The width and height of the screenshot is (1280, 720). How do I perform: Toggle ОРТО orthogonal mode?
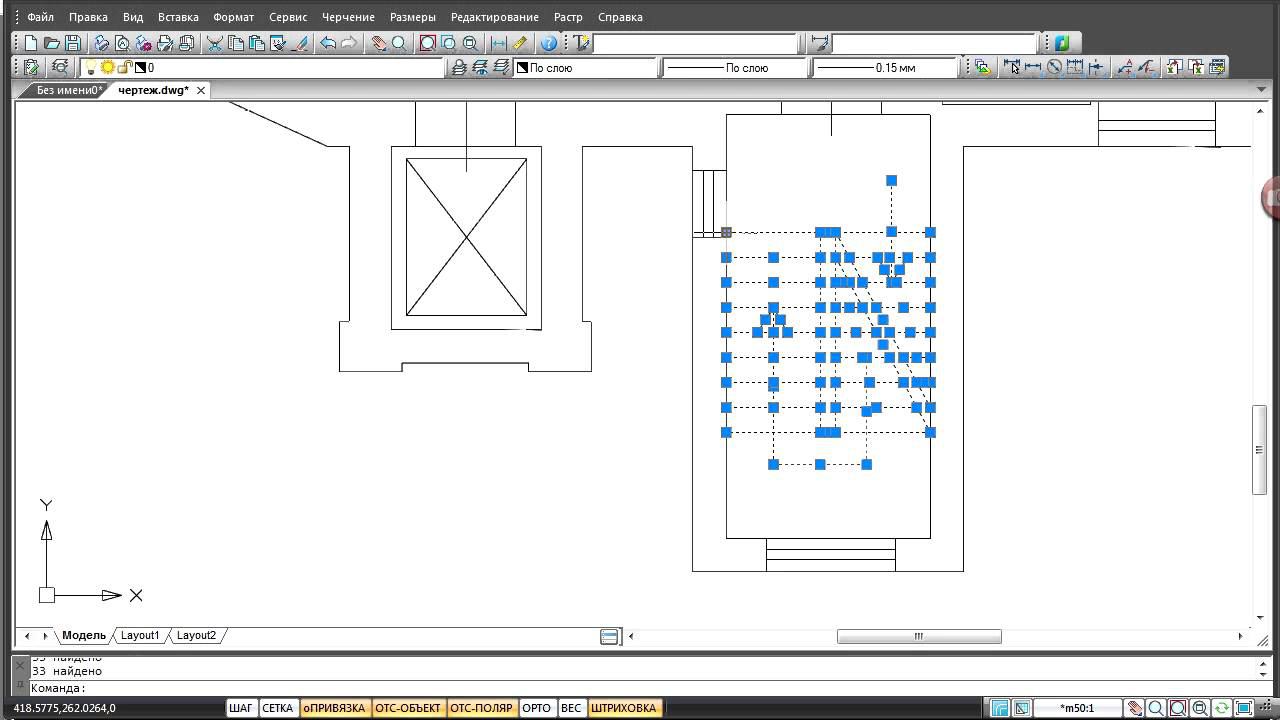(x=537, y=708)
